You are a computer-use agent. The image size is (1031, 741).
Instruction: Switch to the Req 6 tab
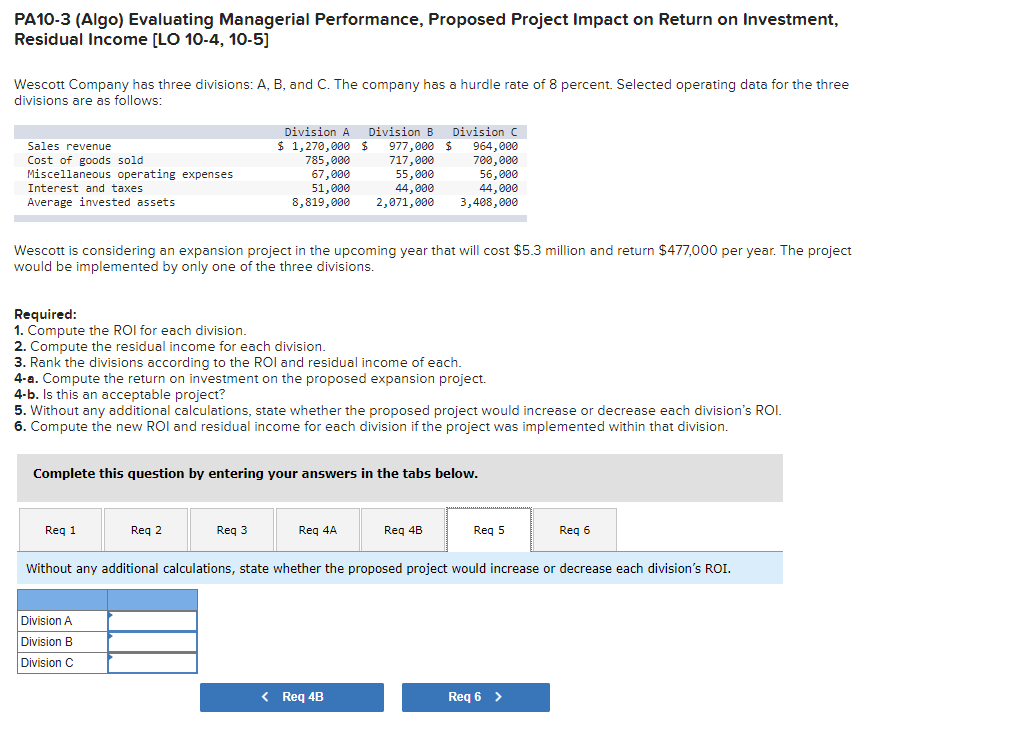(575, 530)
